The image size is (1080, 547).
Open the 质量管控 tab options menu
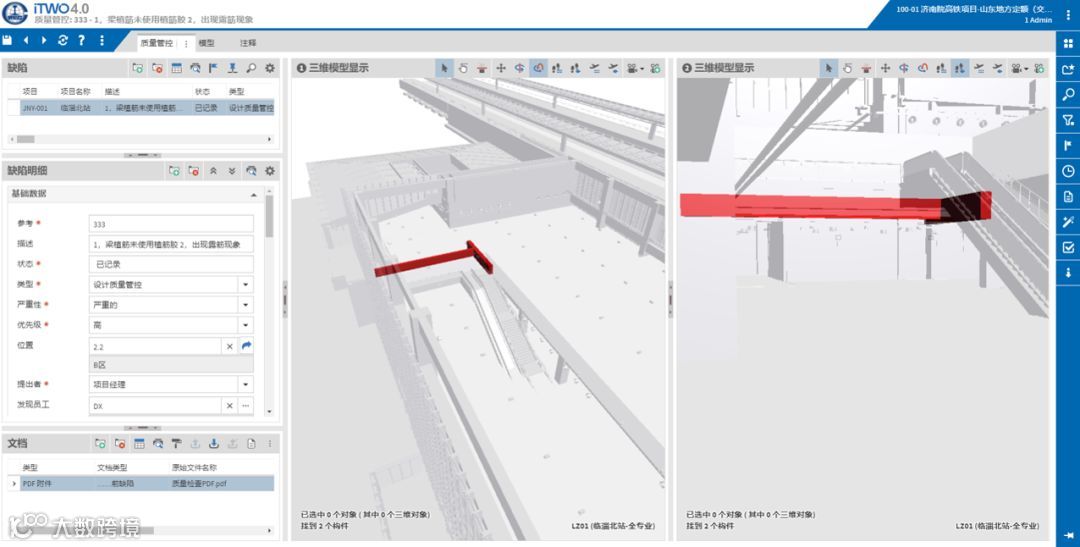coord(186,43)
